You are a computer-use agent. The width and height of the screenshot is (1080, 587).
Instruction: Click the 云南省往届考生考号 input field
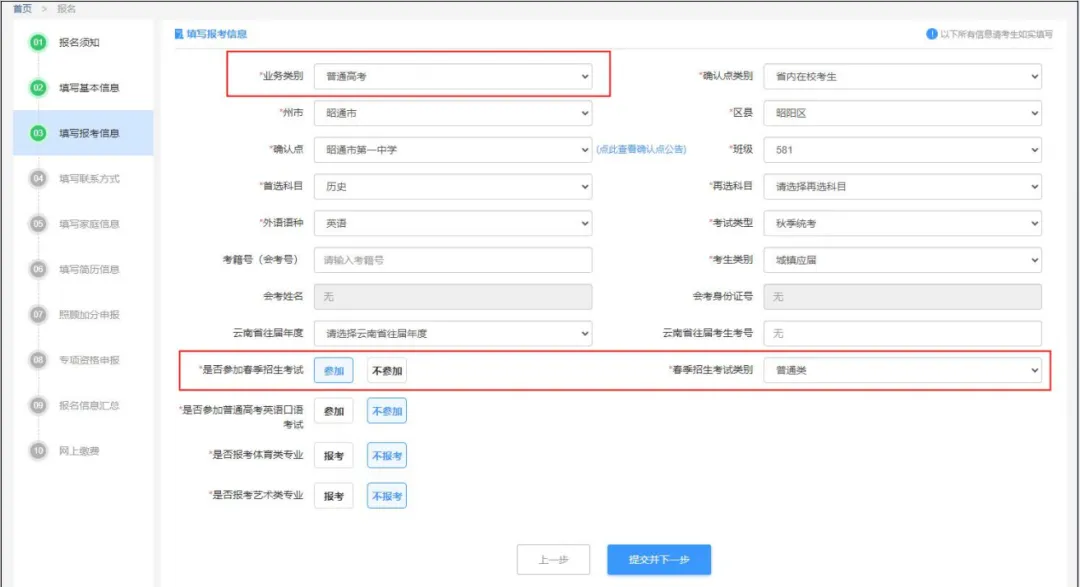(x=902, y=333)
